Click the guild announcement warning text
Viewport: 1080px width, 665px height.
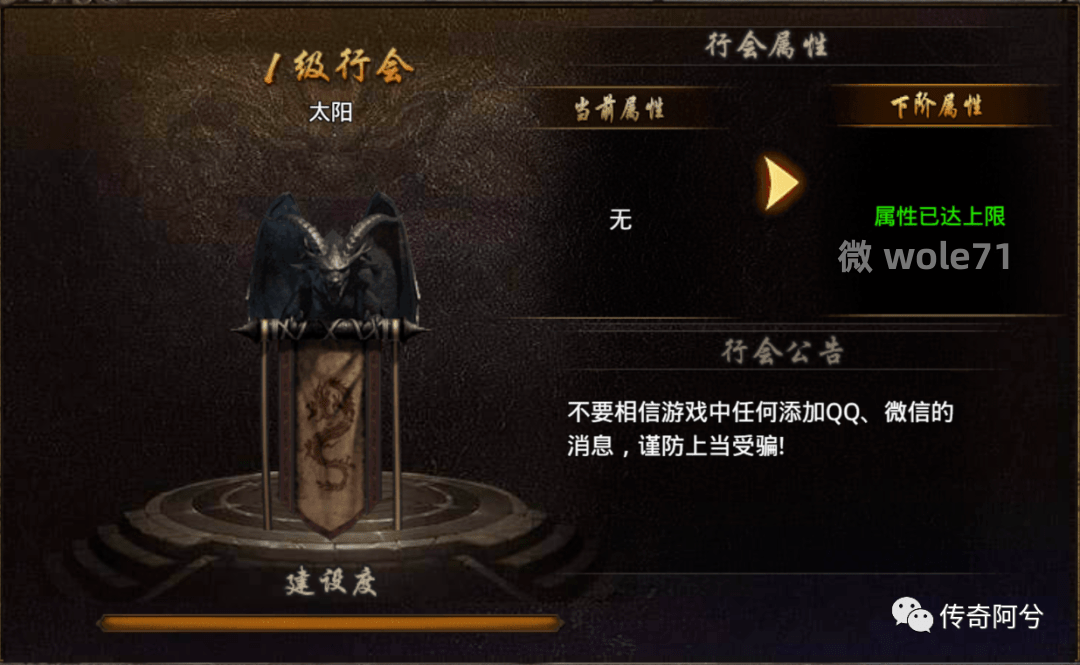click(760, 429)
